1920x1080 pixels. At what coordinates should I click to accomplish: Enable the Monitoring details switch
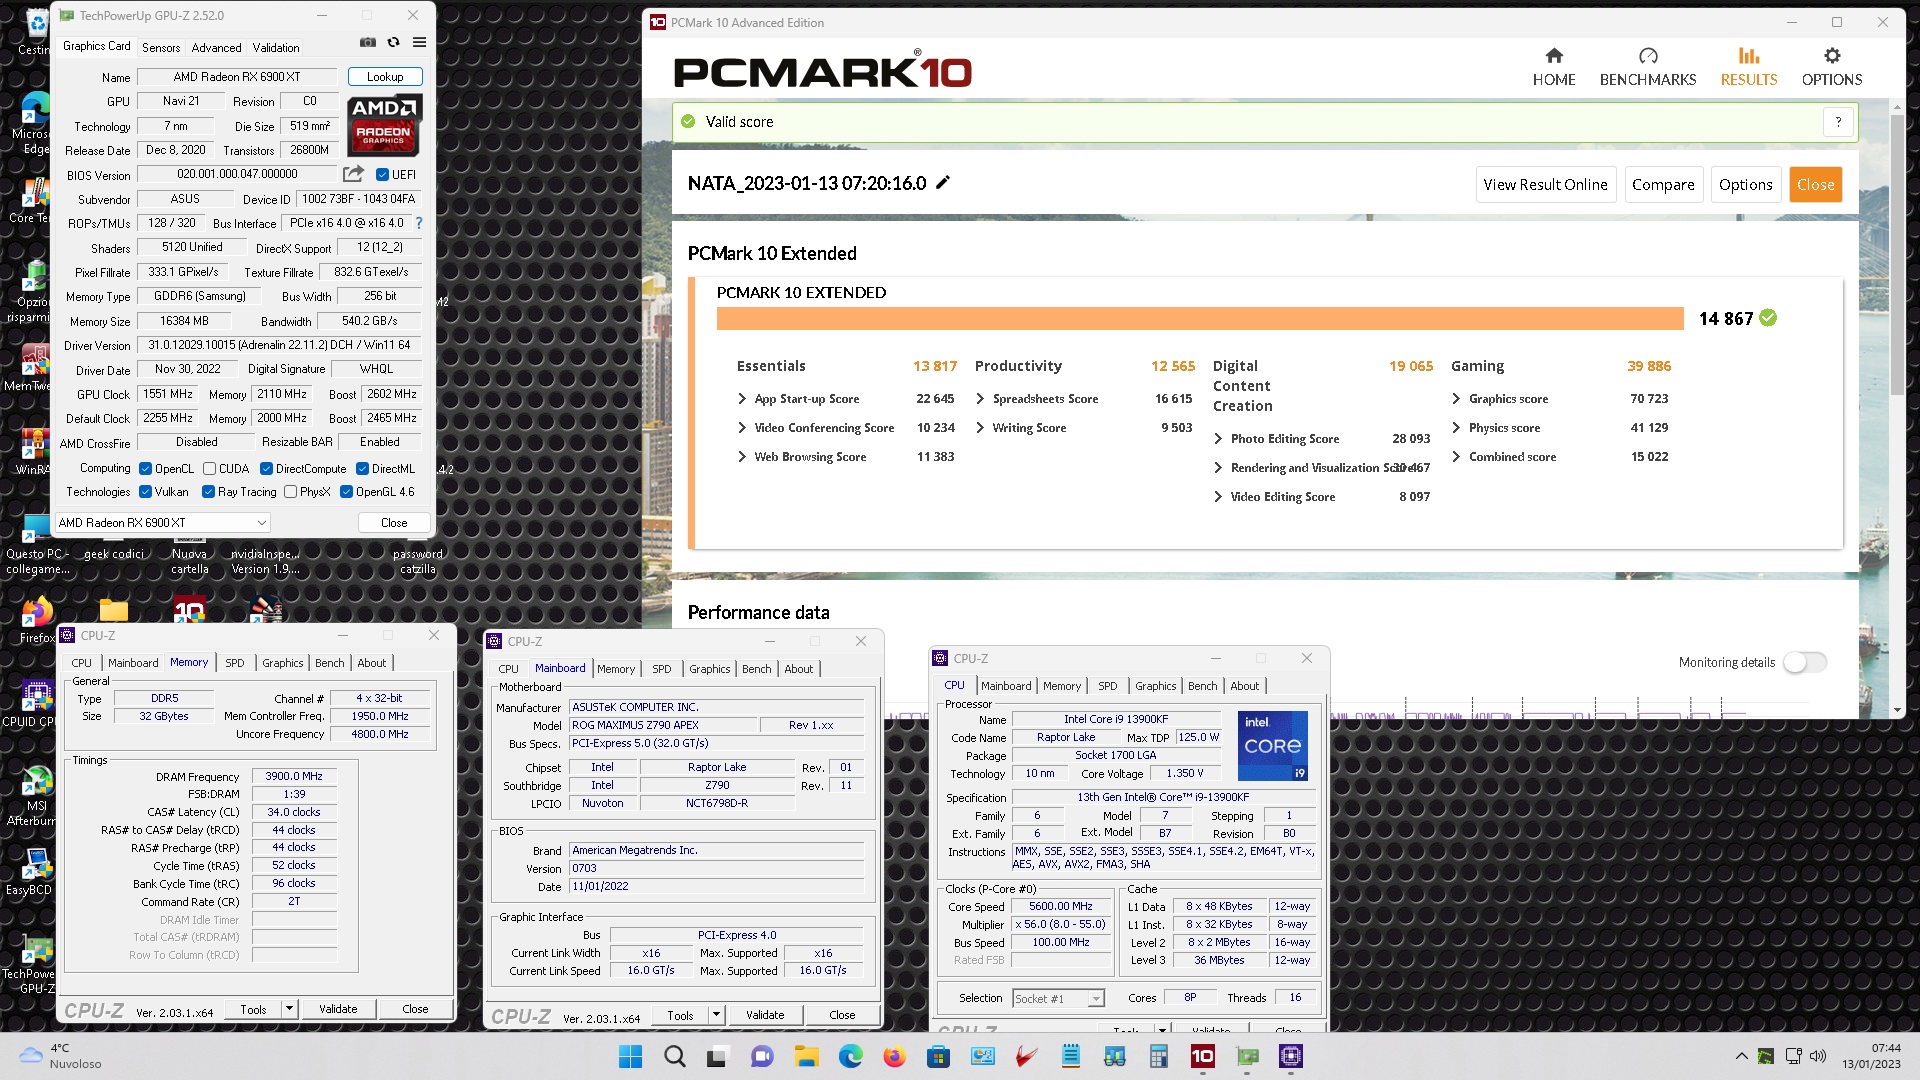point(1805,662)
